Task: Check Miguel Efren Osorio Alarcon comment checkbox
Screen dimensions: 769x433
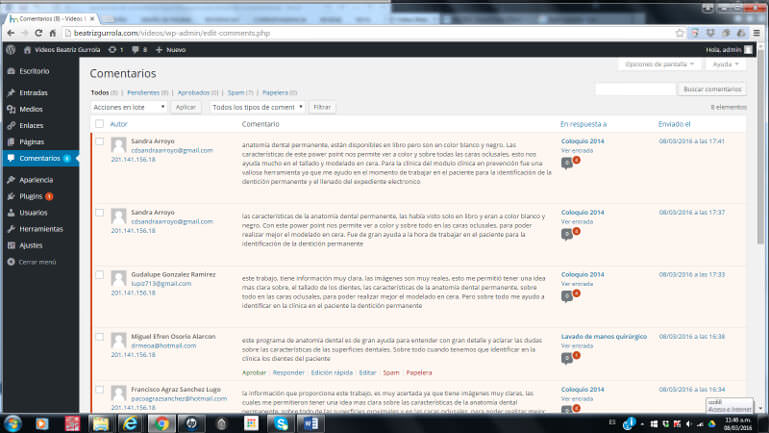Action: [100, 336]
